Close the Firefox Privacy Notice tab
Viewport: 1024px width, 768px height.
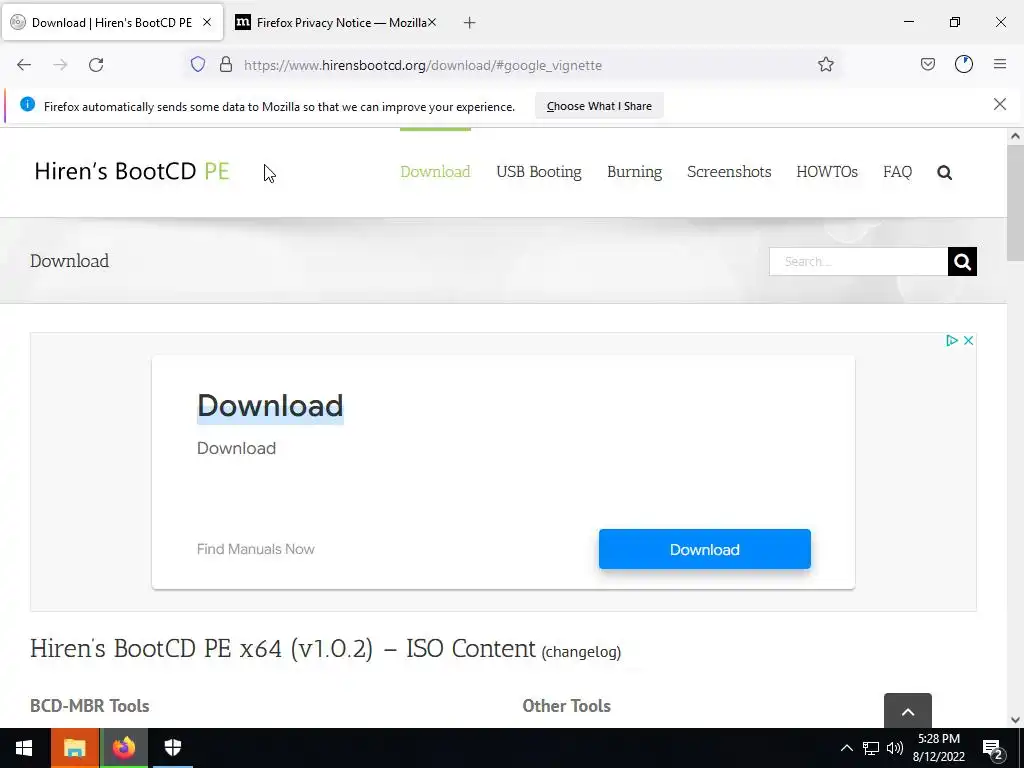pyautogui.click(x=432, y=22)
